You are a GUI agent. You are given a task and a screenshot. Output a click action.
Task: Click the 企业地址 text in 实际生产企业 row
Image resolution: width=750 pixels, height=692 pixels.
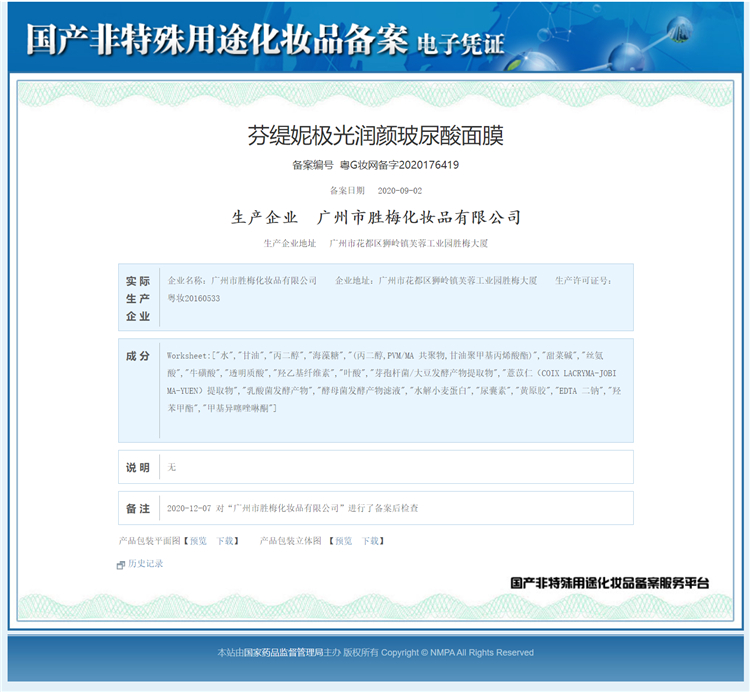(x=436, y=281)
